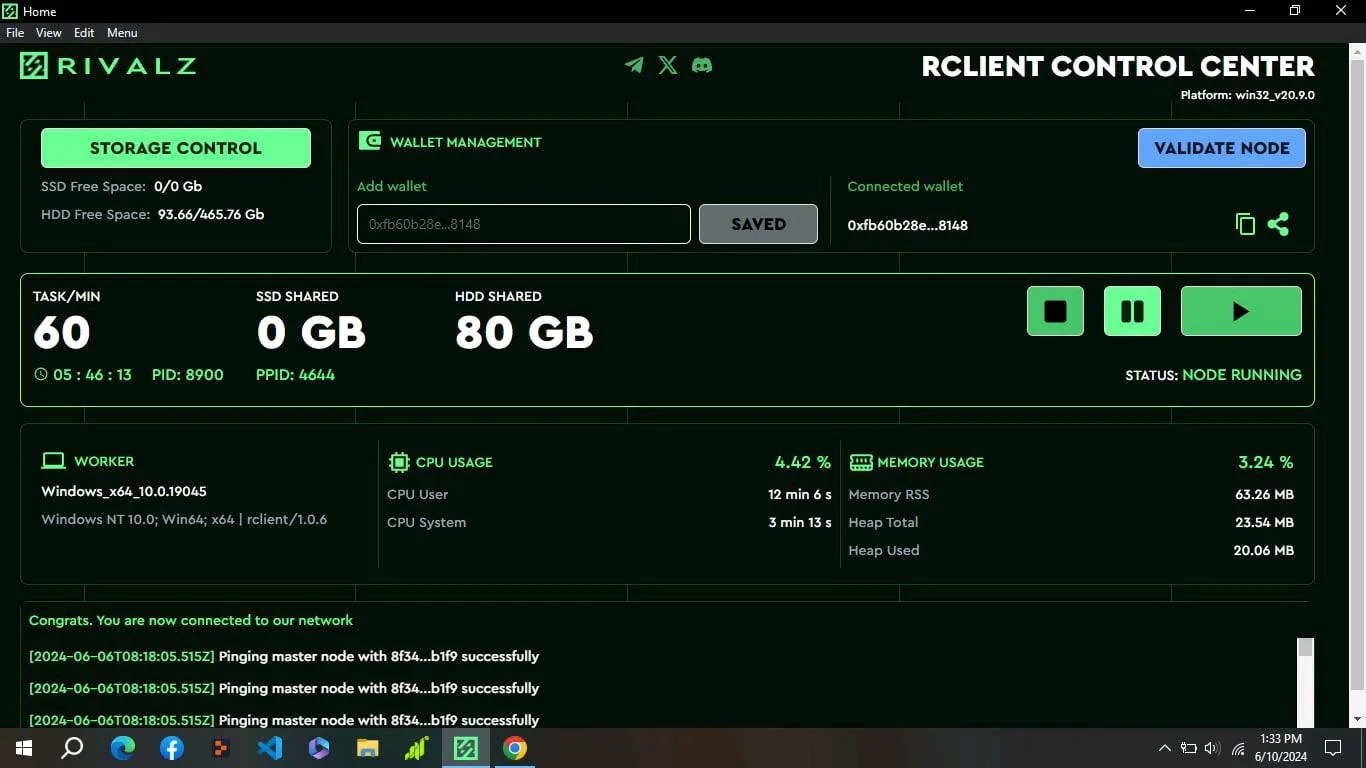Viewport: 1366px width, 768px height.
Task: Select the CPU User time 12 min 6 s
Action: pyautogui.click(x=800, y=494)
